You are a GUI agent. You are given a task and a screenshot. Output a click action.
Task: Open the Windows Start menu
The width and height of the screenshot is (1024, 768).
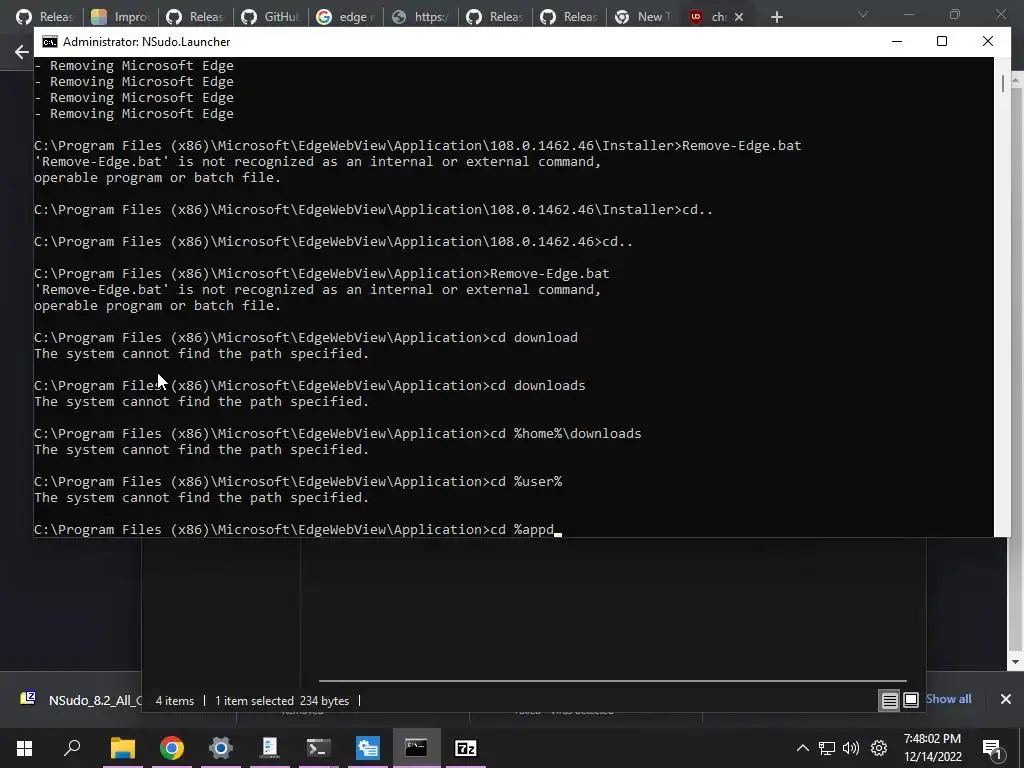coord(24,748)
